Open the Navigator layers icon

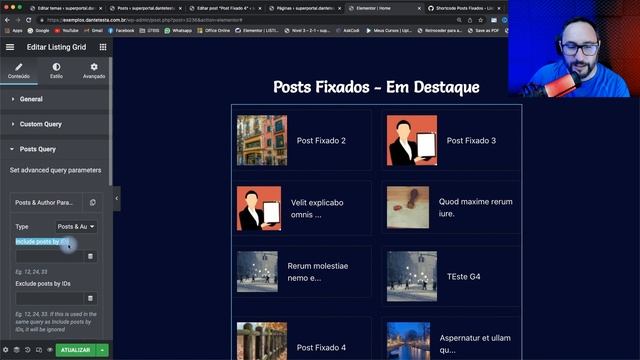[16, 350]
